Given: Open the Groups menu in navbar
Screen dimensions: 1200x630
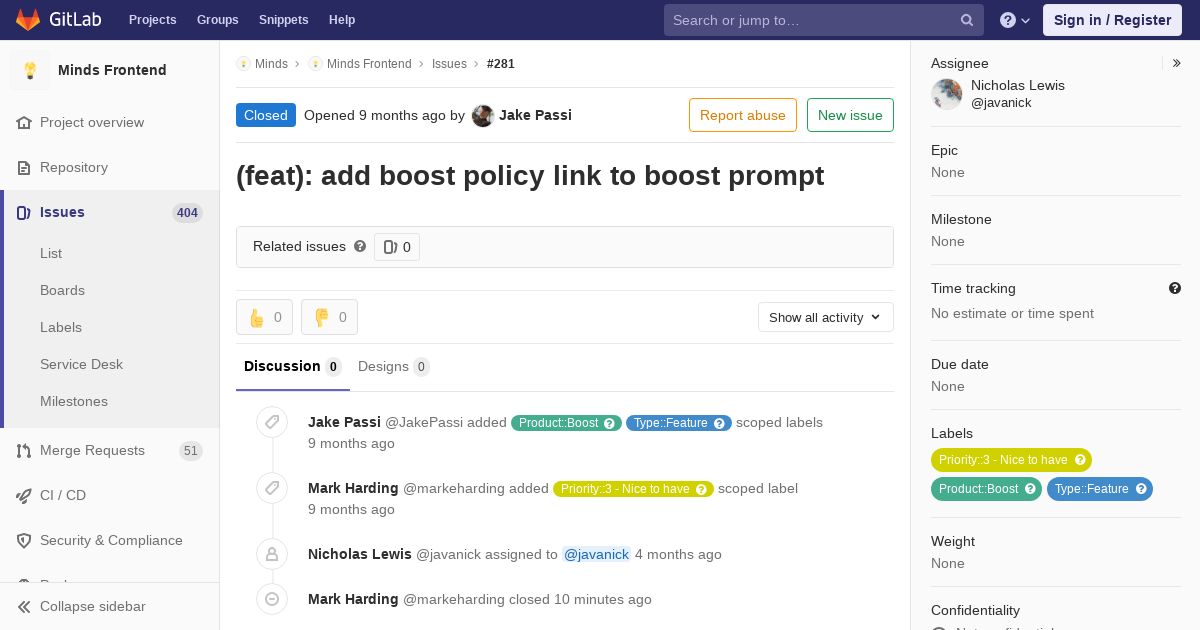Looking at the screenshot, I should 217,20.
